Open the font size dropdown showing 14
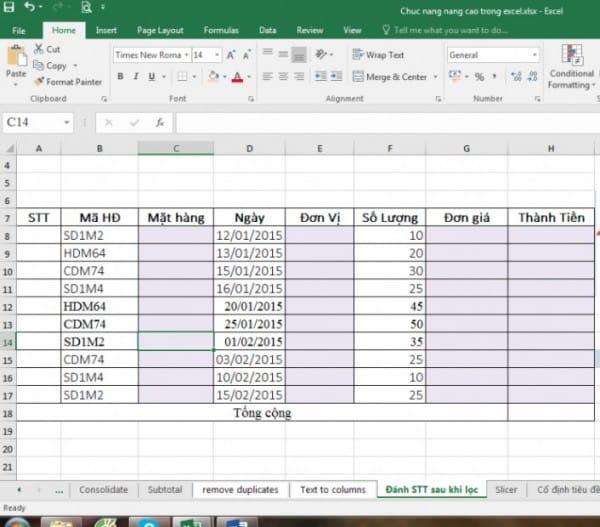 217,55
